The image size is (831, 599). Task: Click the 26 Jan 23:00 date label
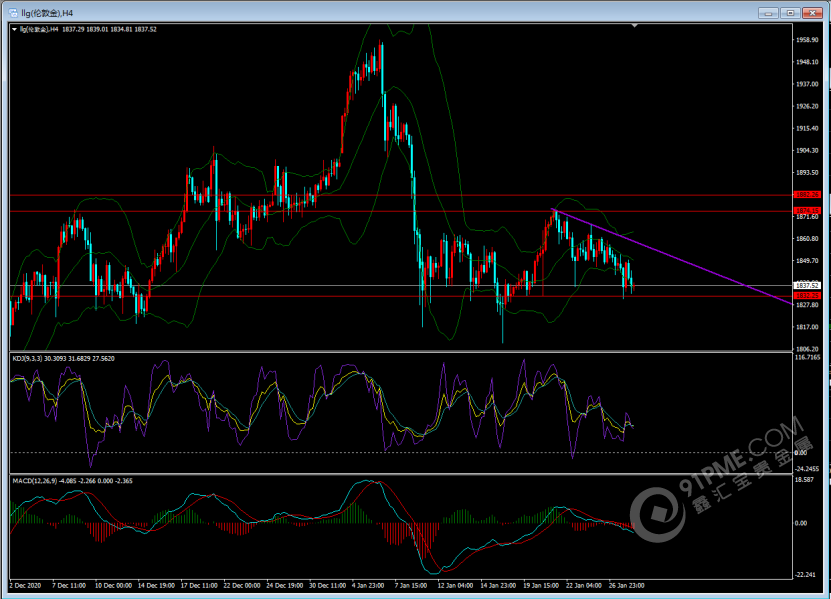(627, 586)
